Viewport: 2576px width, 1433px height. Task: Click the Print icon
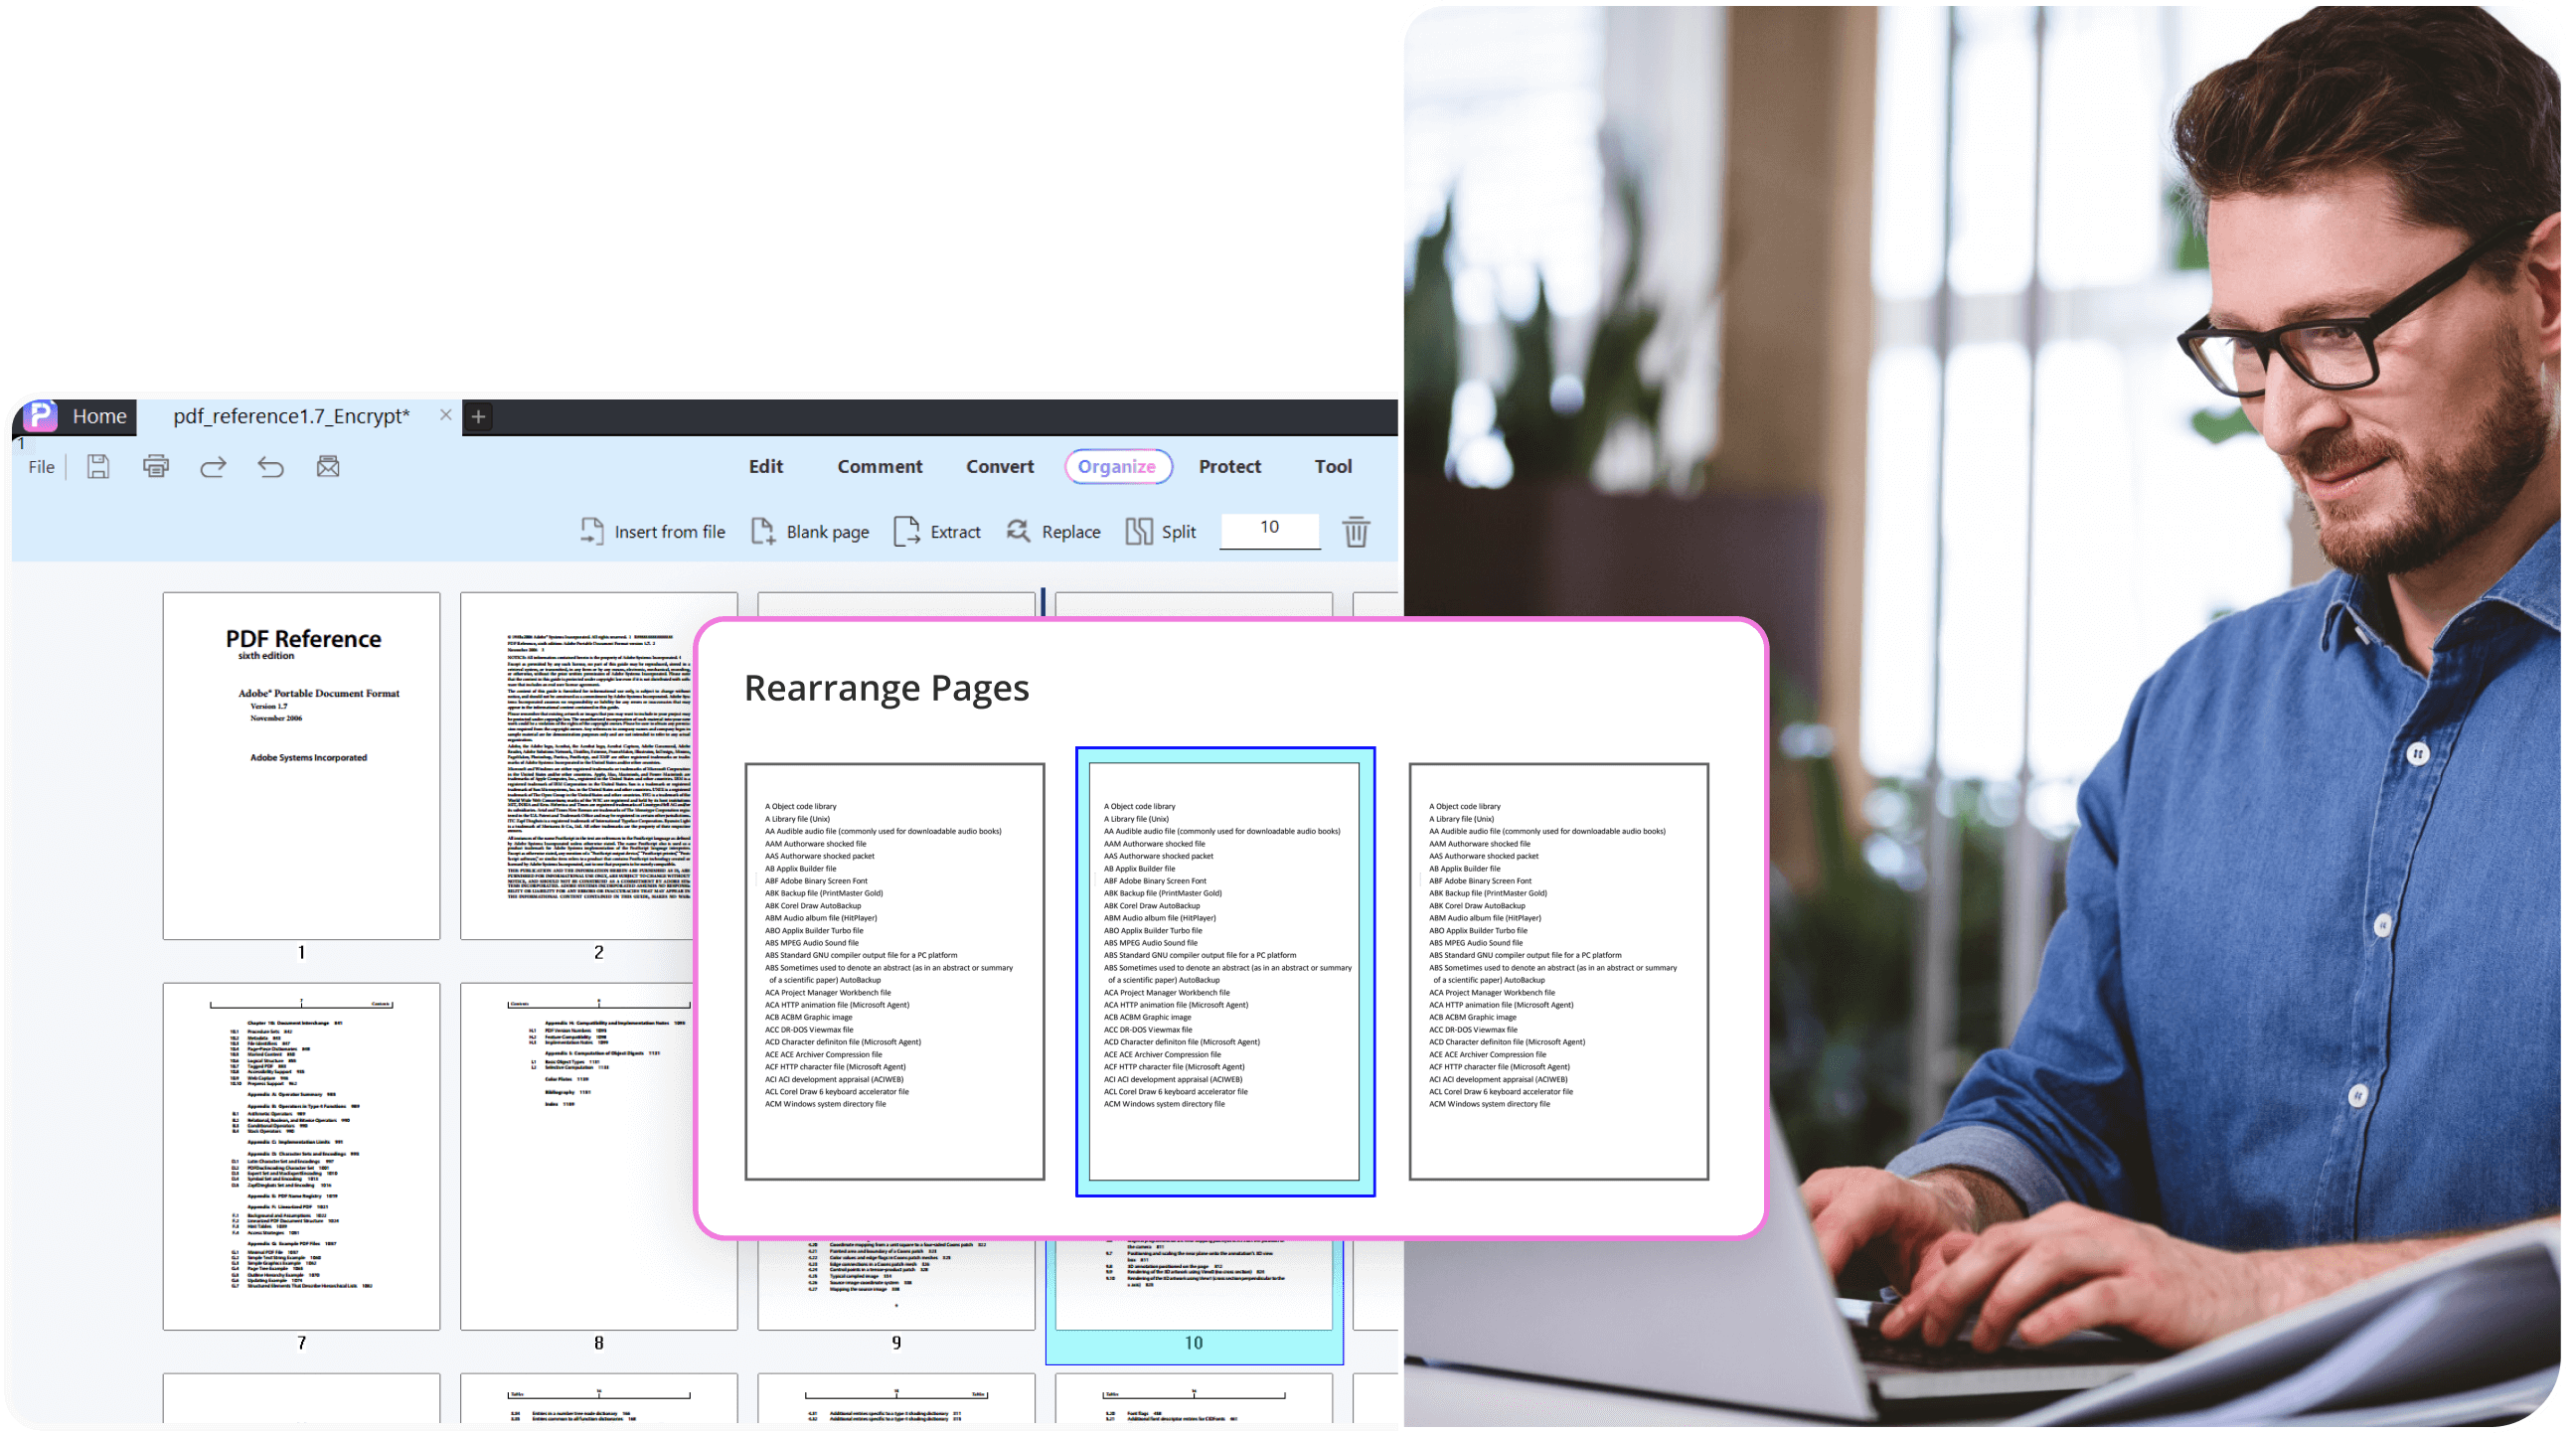[x=156, y=466]
